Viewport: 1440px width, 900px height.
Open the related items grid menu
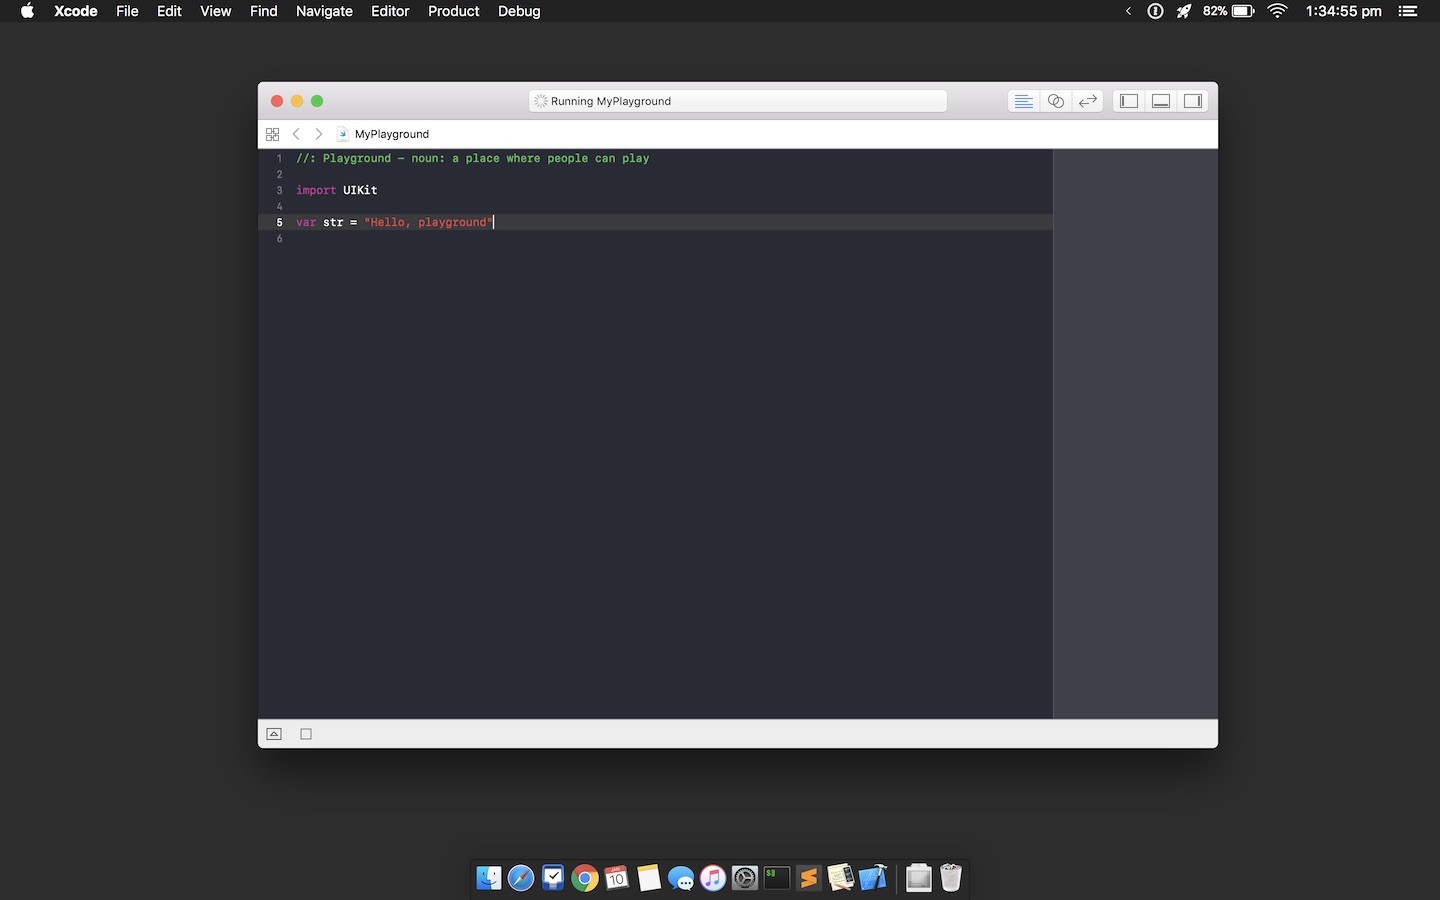pos(272,134)
